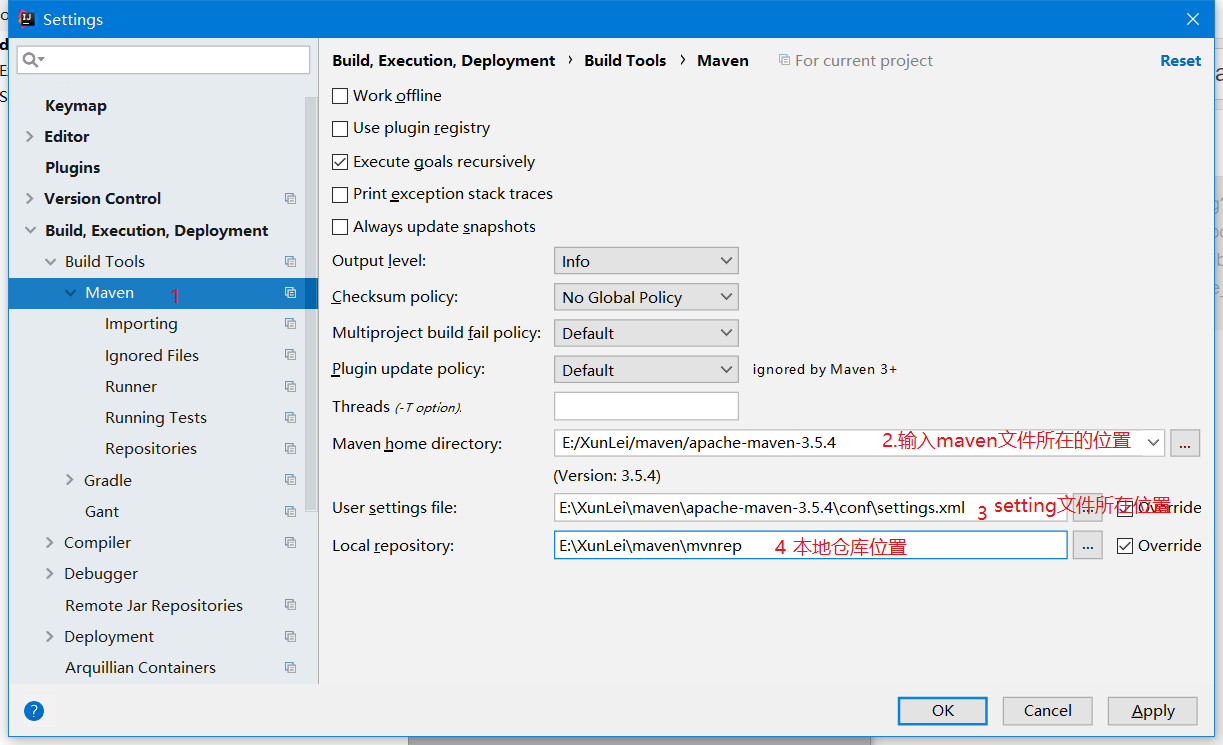
Task: Click the IntelliJ logo in Settings title bar
Action: [26, 19]
